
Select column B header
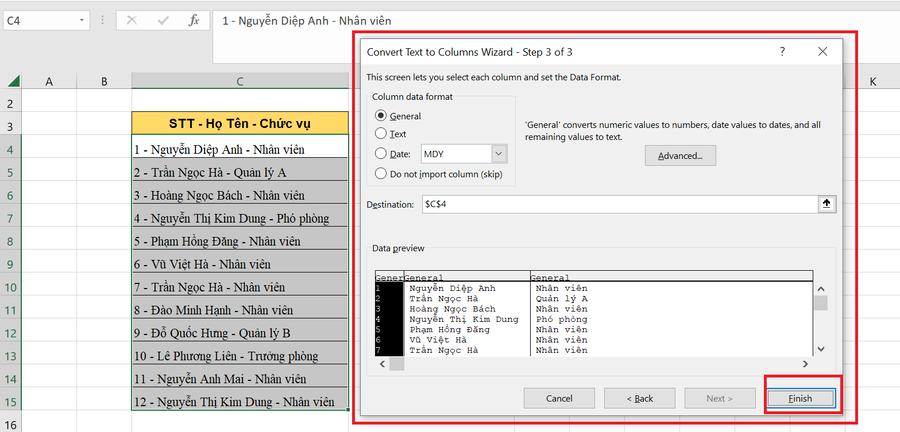coord(104,81)
